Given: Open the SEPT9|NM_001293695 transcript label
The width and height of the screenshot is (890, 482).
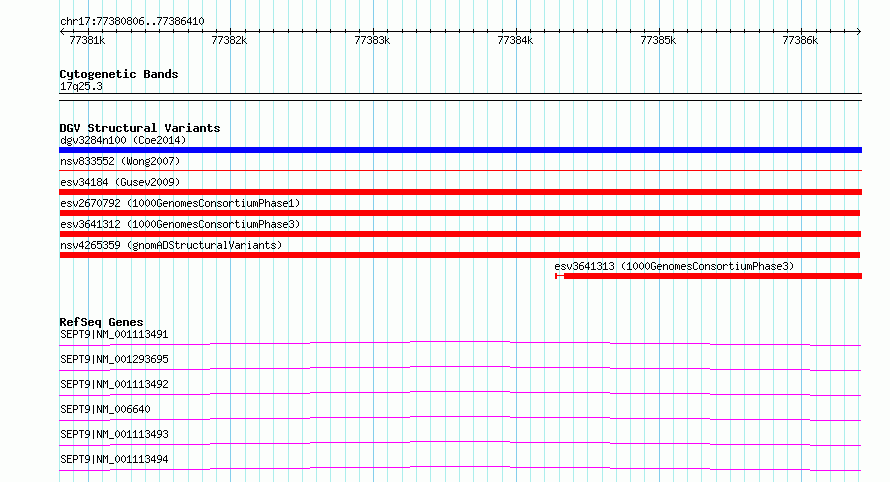Looking at the screenshot, I should pos(114,359).
